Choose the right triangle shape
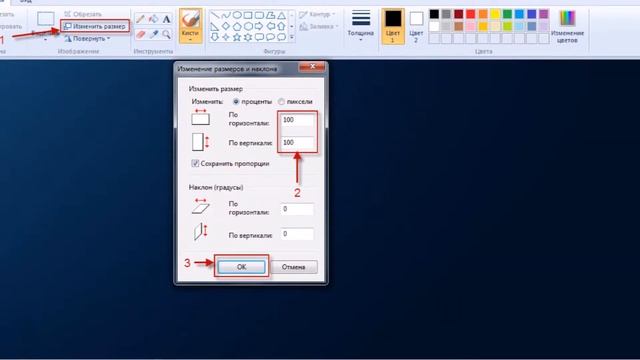Viewport: 640px width, 360px height. pyautogui.click(x=215, y=27)
